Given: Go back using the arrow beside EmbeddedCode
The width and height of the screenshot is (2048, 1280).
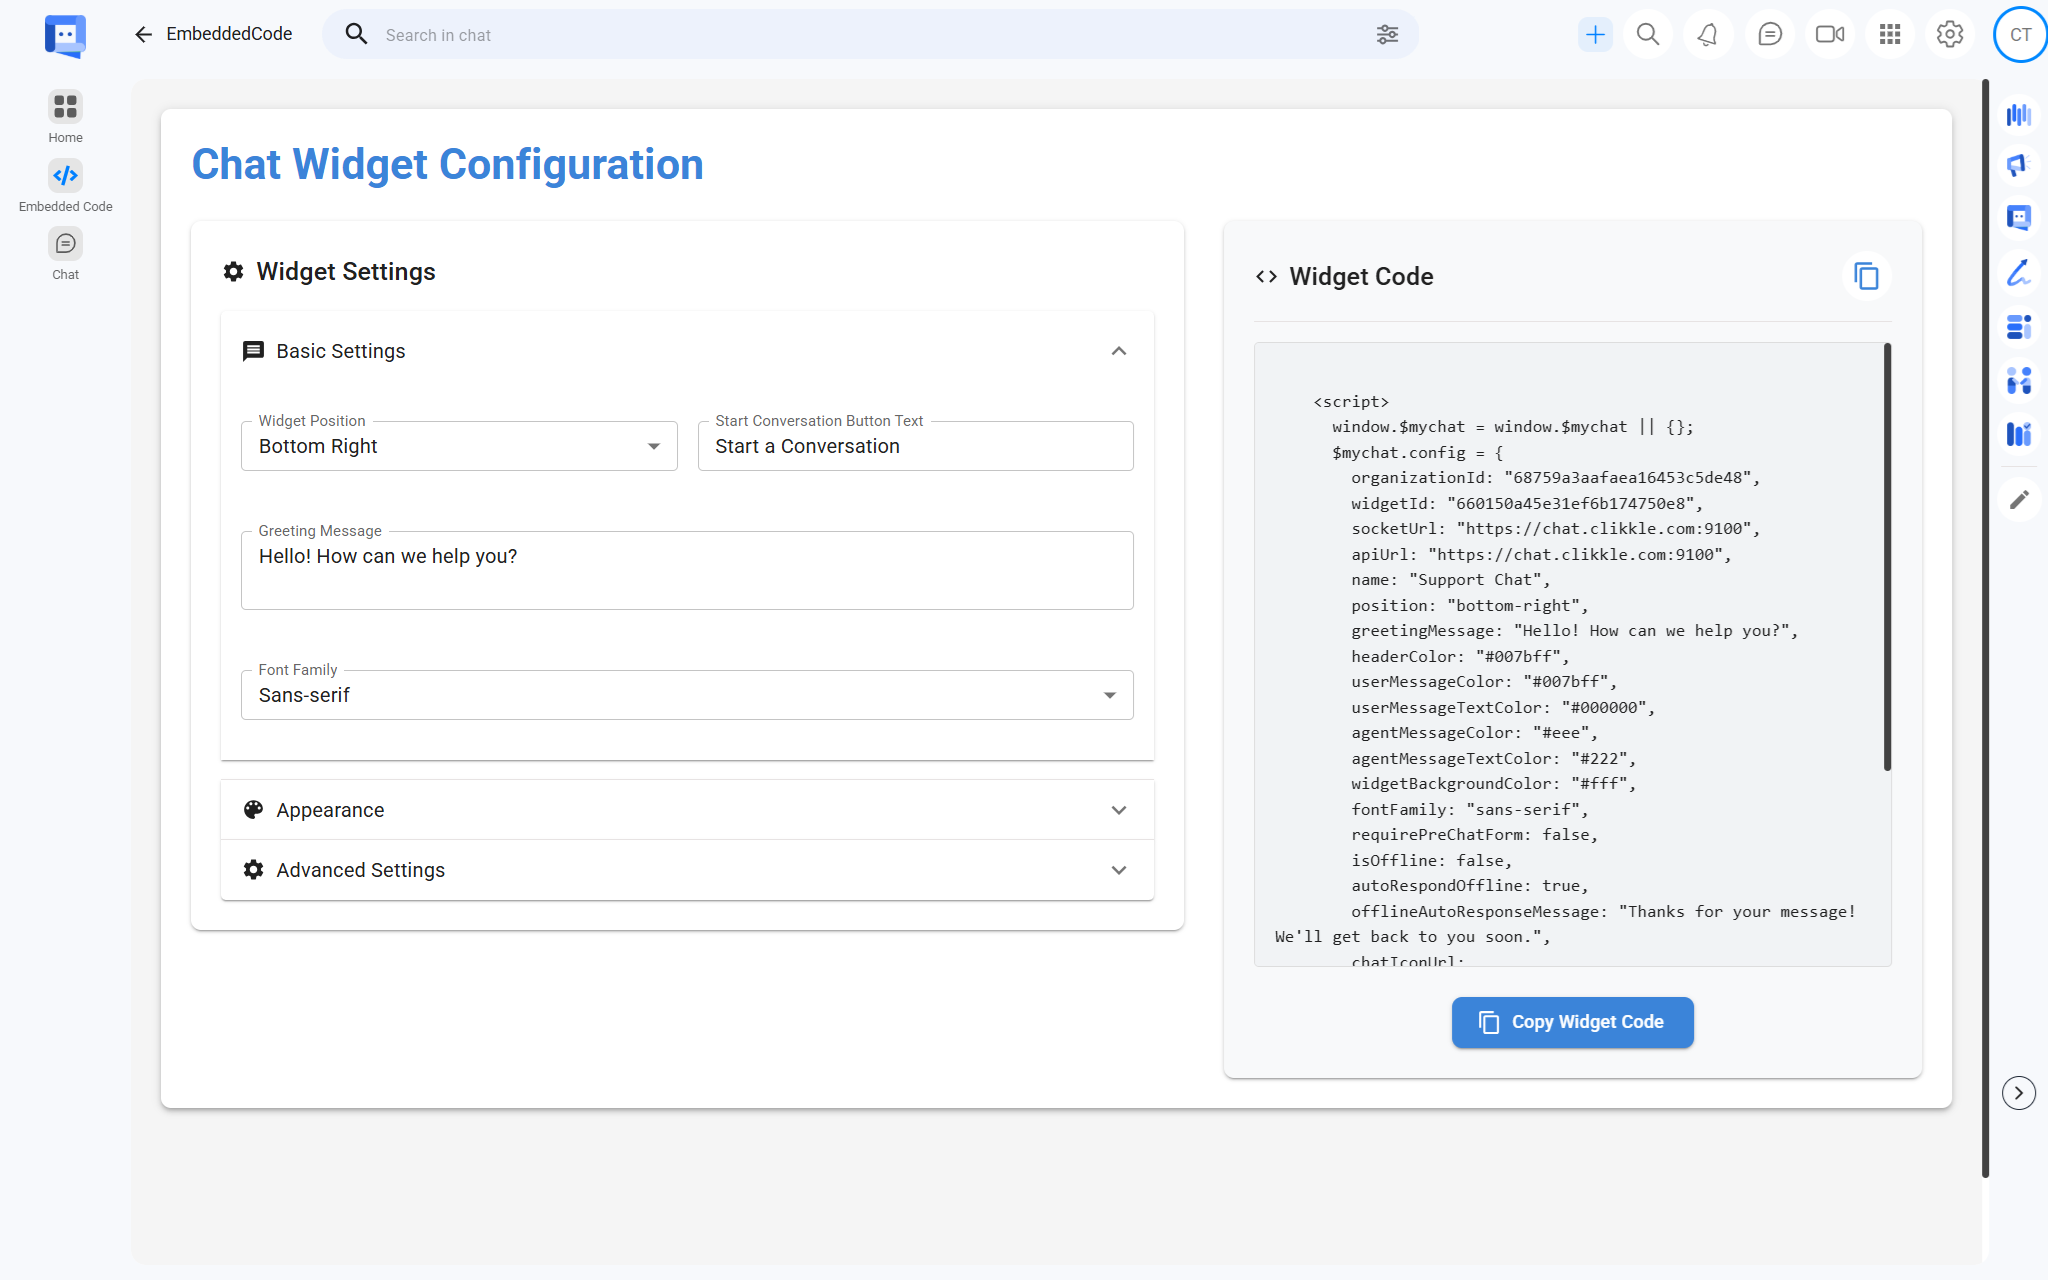Looking at the screenshot, I should [143, 35].
